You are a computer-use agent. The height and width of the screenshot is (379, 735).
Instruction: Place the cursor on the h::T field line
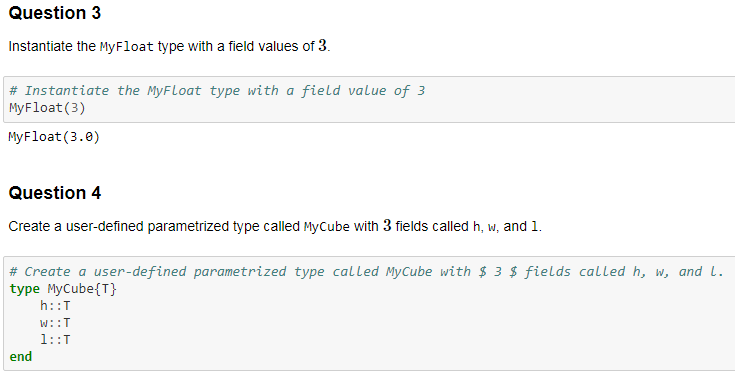pyautogui.click(x=55, y=306)
